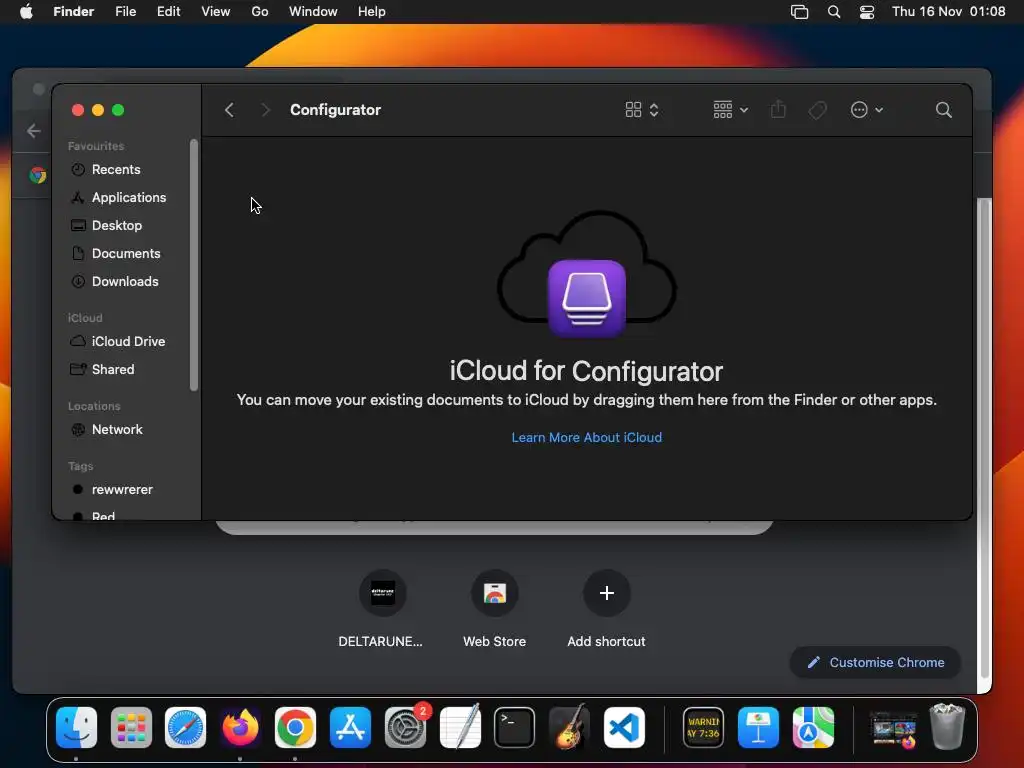Image resolution: width=1024 pixels, height=768 pixels.
Task: Click Customise Chrome button
Action: (876, 662)
